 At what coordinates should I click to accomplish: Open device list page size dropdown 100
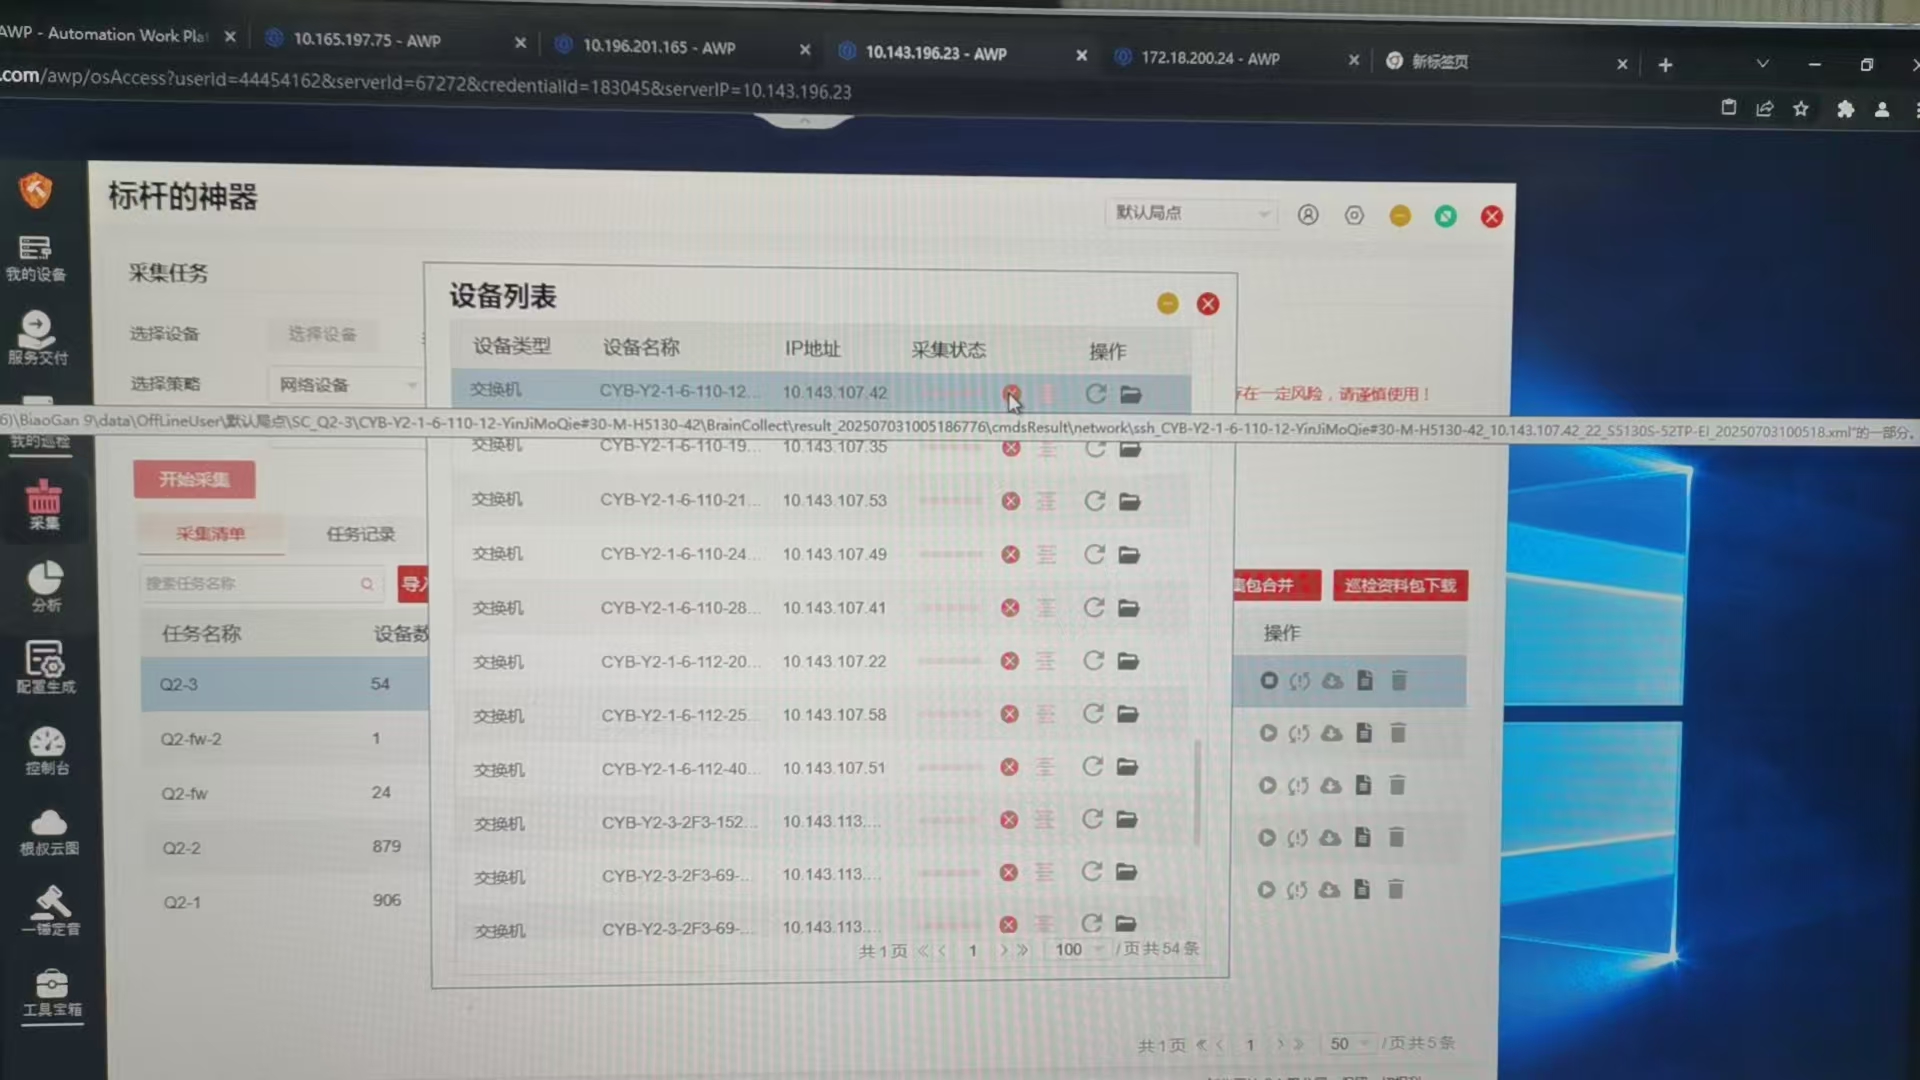[x=1078, y=949]
